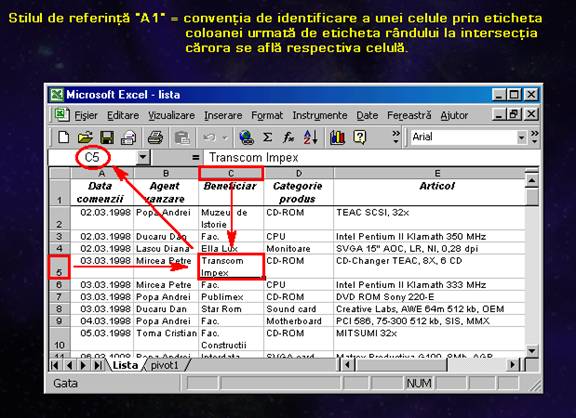Expand the Arial font dropdown
This screenshot has height=418, width=576.
[521, 138]
